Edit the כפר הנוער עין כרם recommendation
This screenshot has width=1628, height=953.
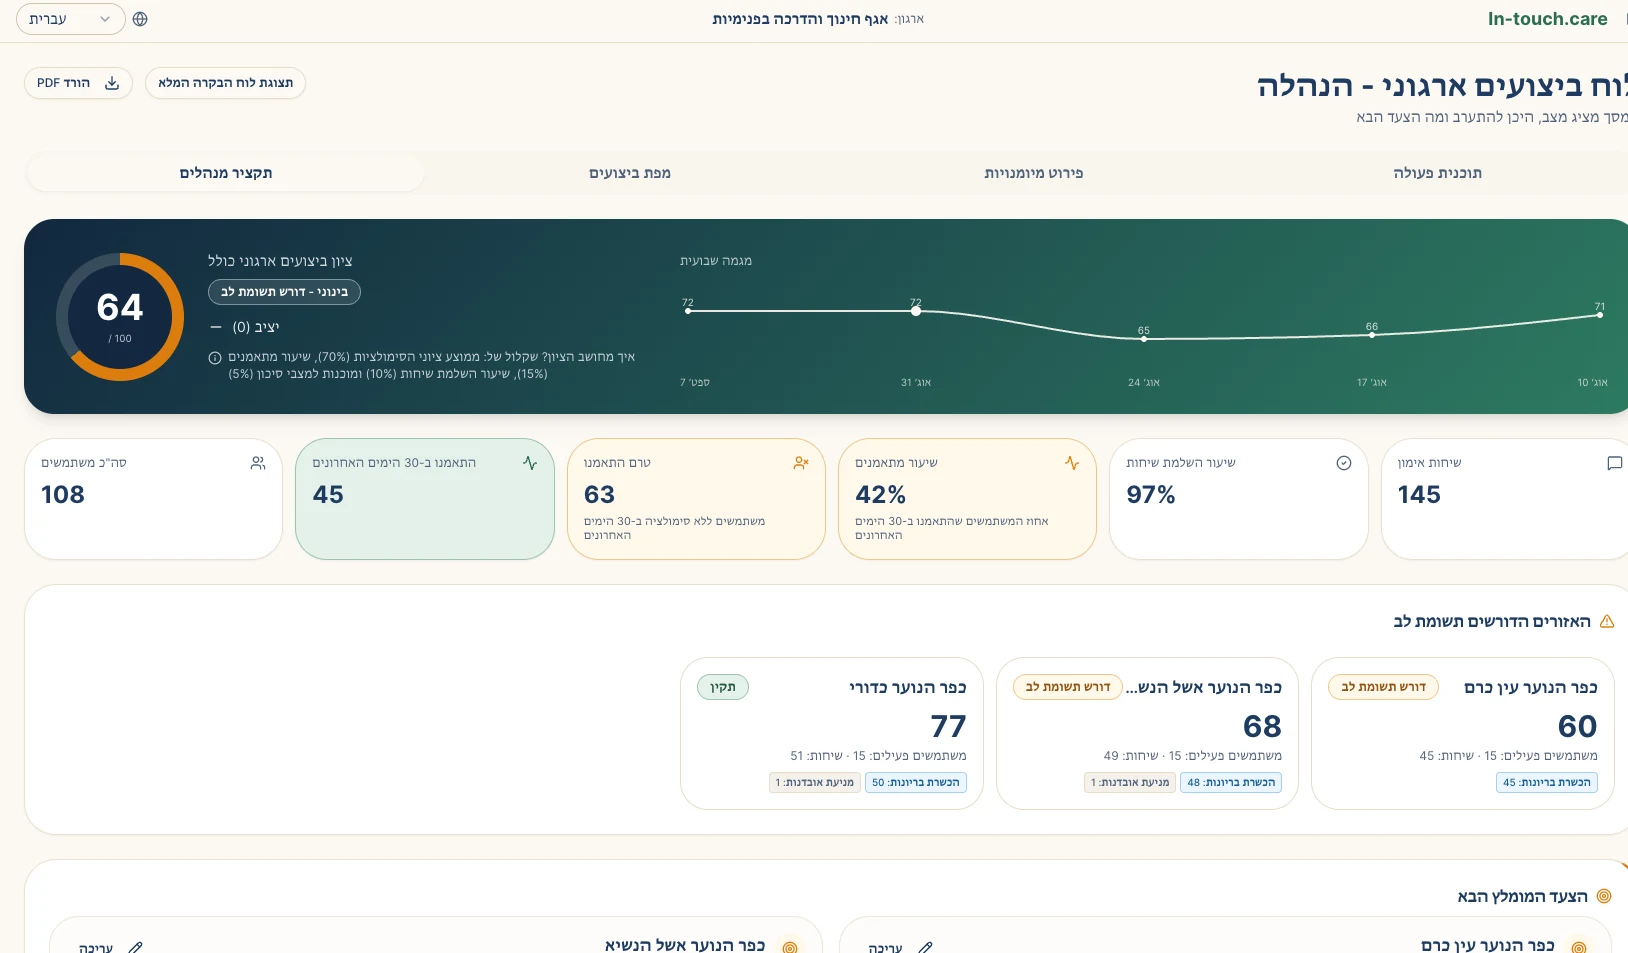(900, 947)
